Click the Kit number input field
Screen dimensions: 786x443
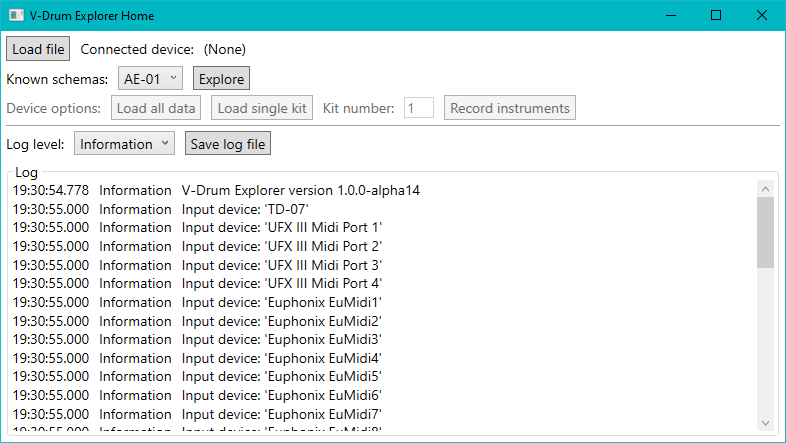(418, 108)
